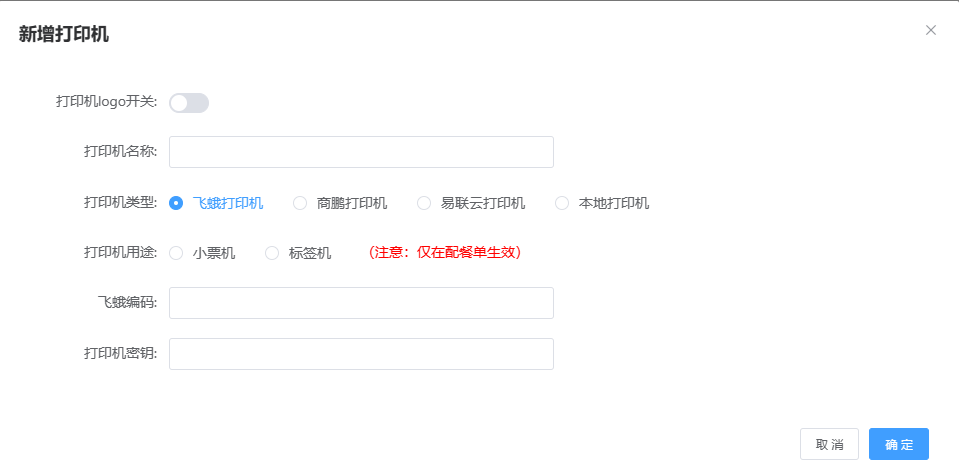Click the 打印机用途 field label text

click(x=120, y=253)
